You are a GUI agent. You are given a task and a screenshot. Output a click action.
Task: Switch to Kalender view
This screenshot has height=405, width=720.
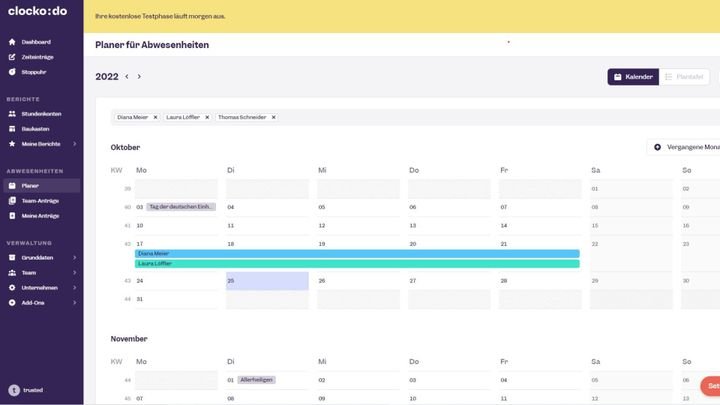pos(633,77)
